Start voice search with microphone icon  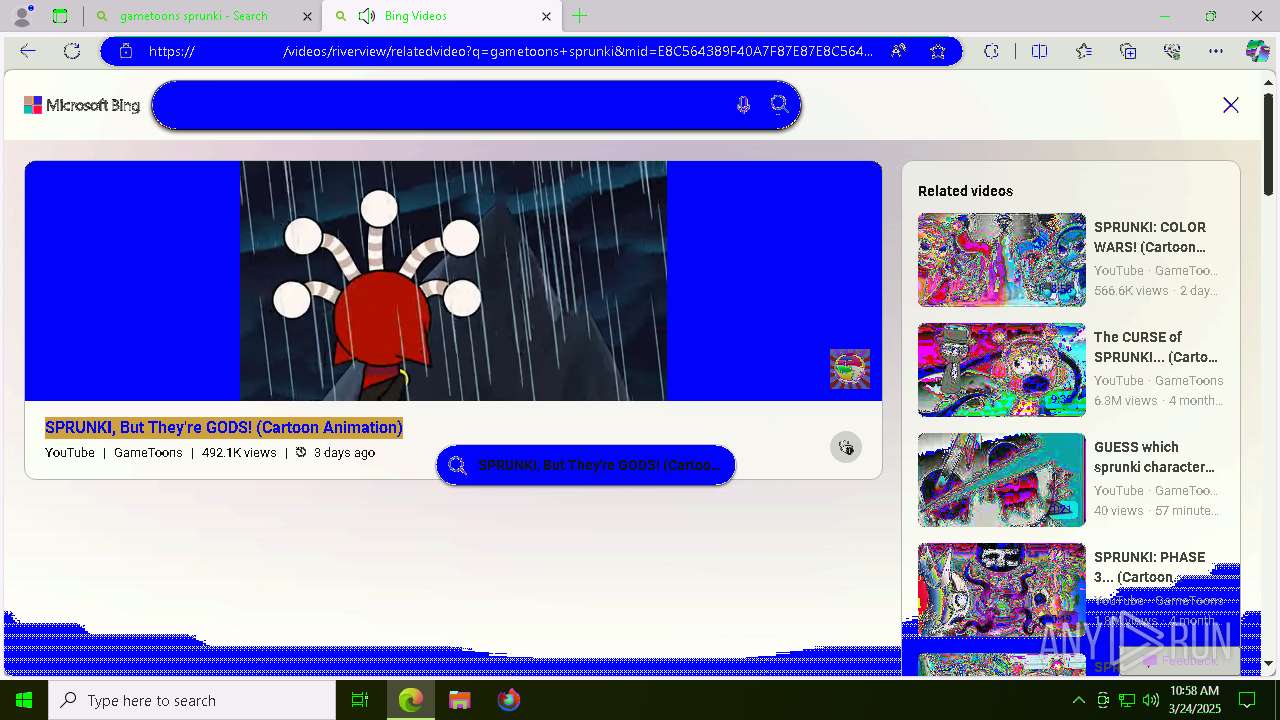[743, 105]
